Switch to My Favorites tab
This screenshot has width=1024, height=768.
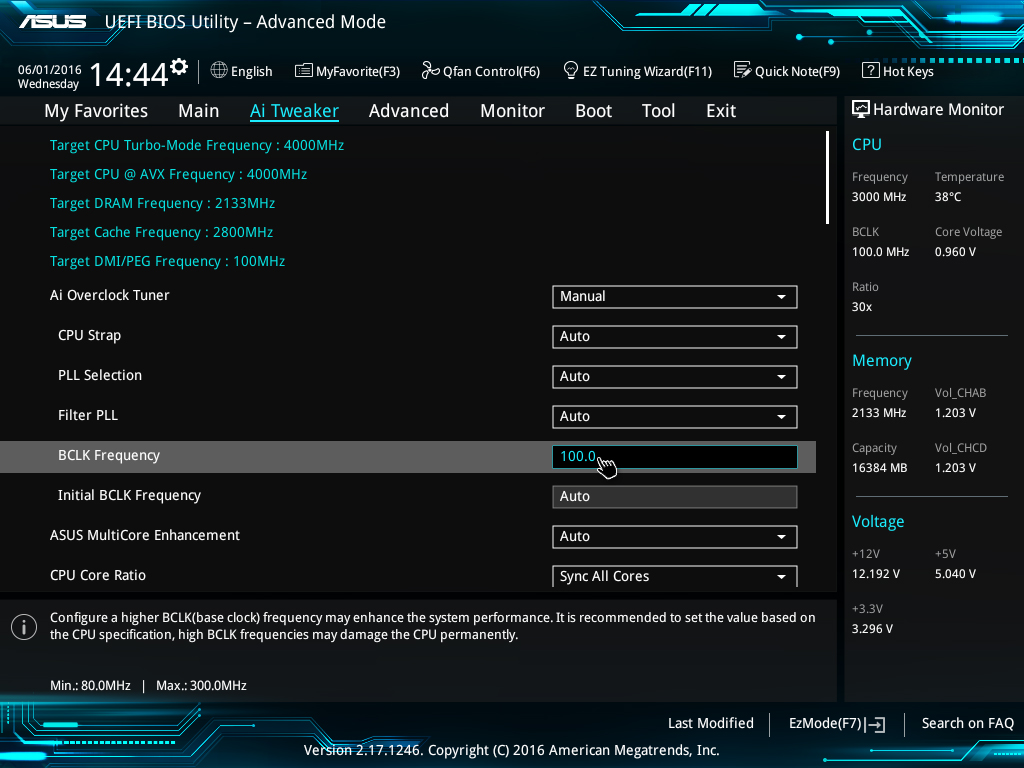pyautogui.click(x=96, y=111)
